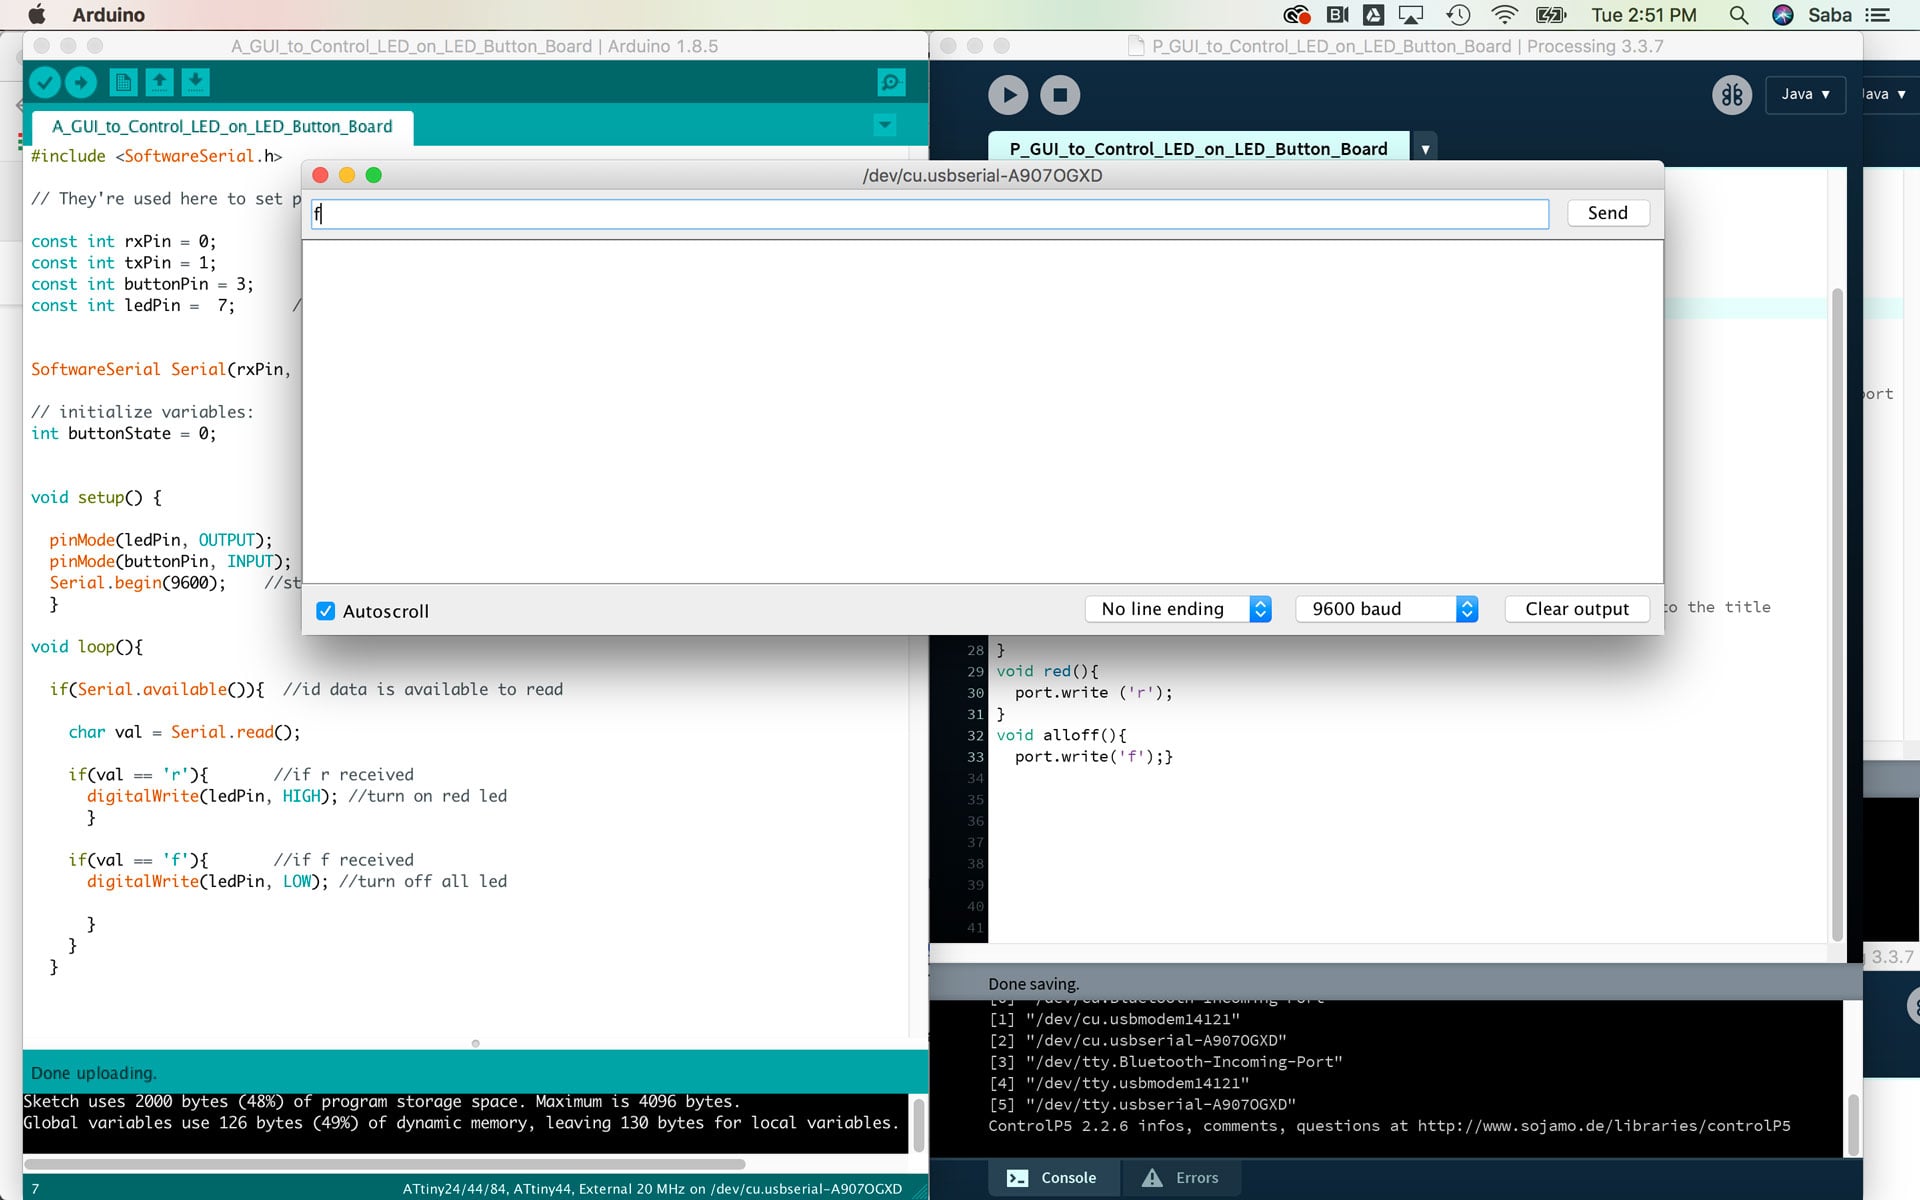Image resolution: width=1920 pixels, height=1200 pixels.
Task: Click the Console icon in Processing
Action: pyautogui.click(x=1017, y=1178)
